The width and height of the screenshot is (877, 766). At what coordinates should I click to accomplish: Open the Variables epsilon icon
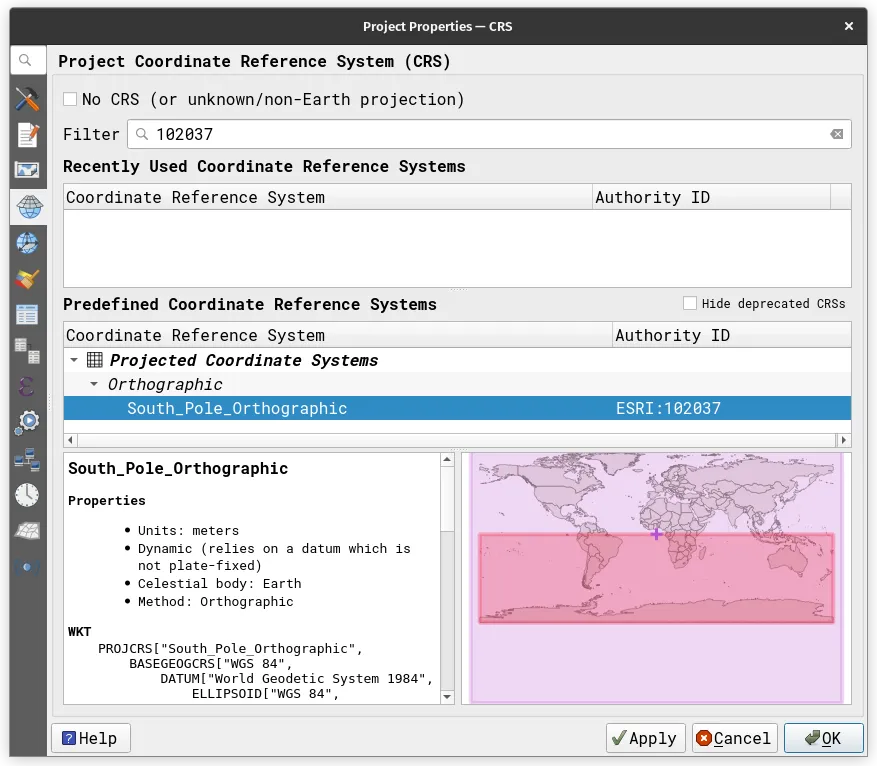click(27, 387)
